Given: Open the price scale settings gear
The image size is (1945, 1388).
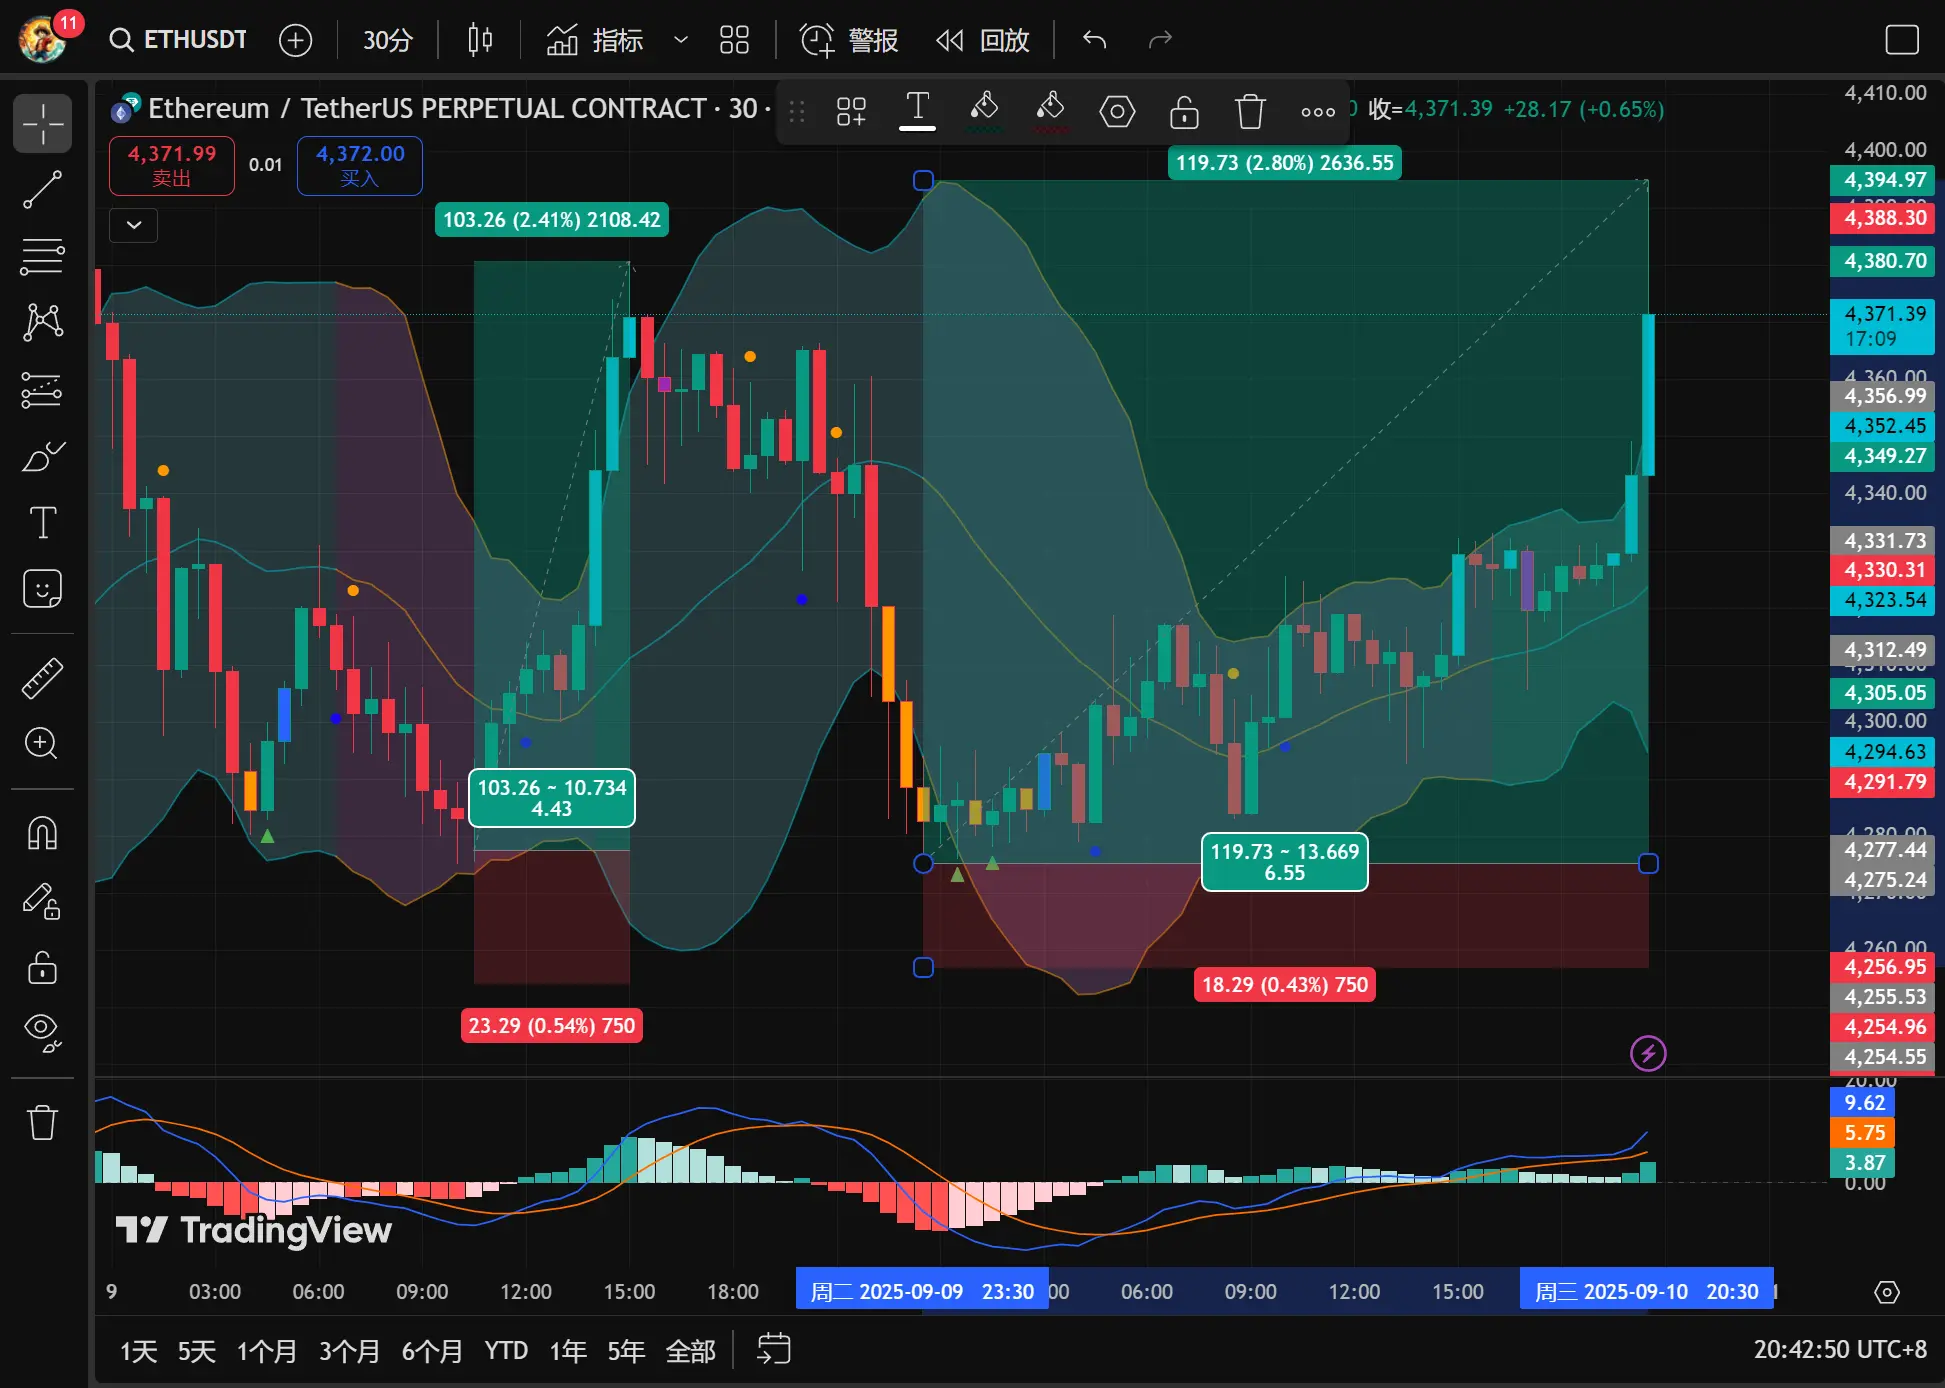Looking at the screenshot, I should point(1887,1292).
